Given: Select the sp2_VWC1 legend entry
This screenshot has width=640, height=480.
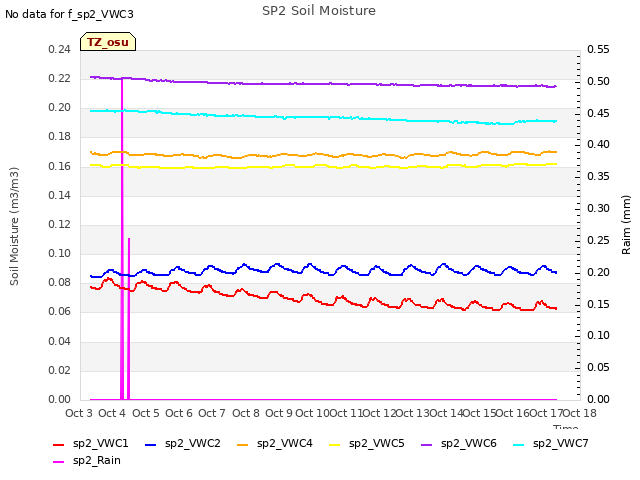Looking at the screenshot, I should coord(91,443).
